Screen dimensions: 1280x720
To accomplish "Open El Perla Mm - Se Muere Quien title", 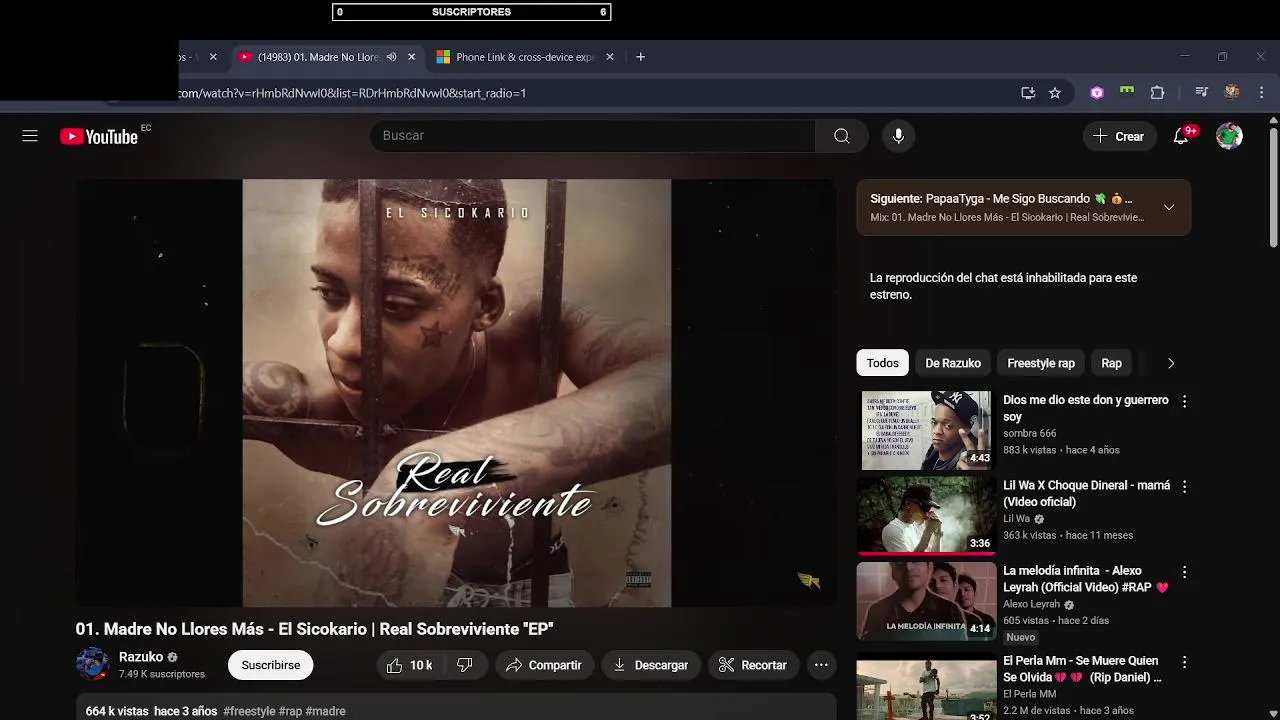I will [1083, 669].
